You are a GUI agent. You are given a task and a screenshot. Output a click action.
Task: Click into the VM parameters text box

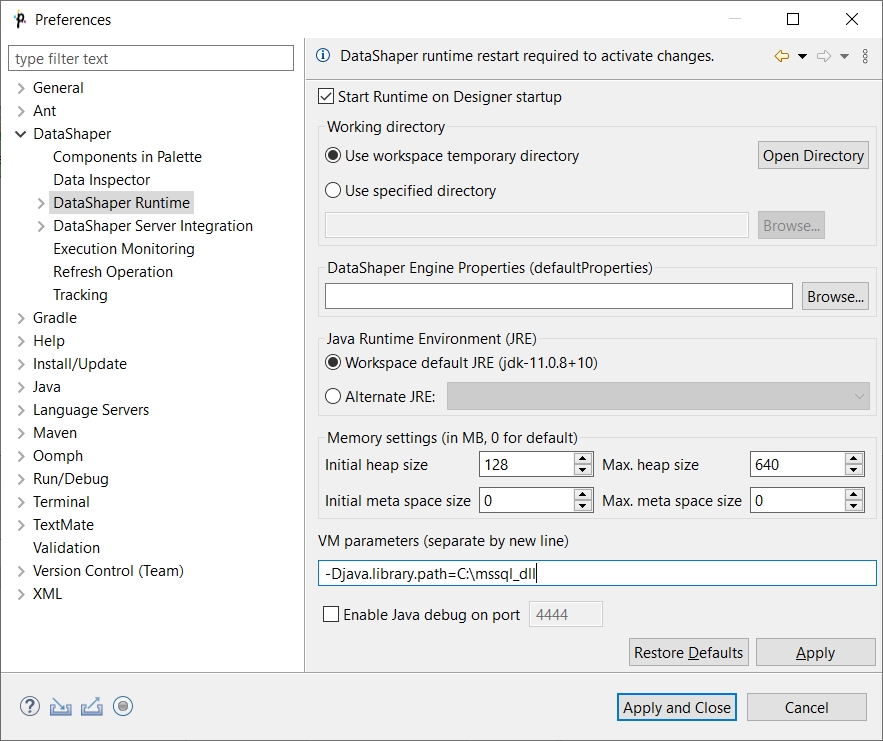pos(597,573)
